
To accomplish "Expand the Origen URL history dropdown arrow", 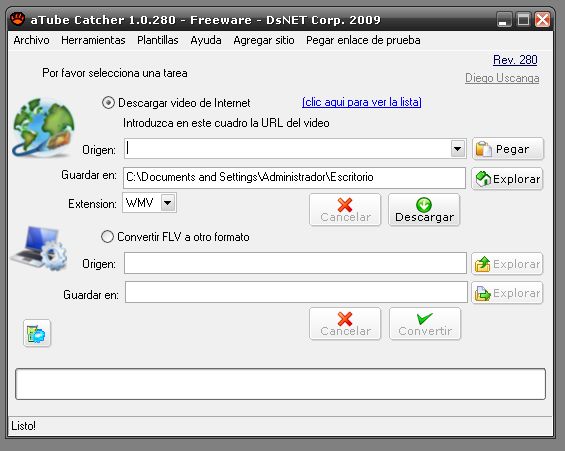I will click(x=458, y=149).
